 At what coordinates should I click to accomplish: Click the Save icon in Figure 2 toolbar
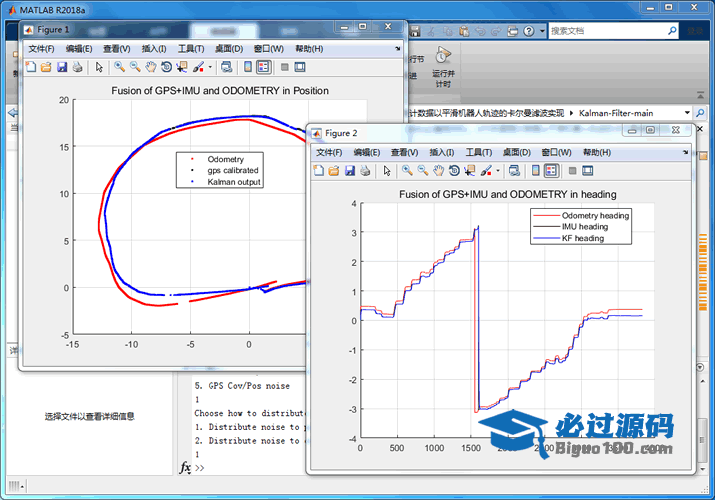click(x=350, y=171)
